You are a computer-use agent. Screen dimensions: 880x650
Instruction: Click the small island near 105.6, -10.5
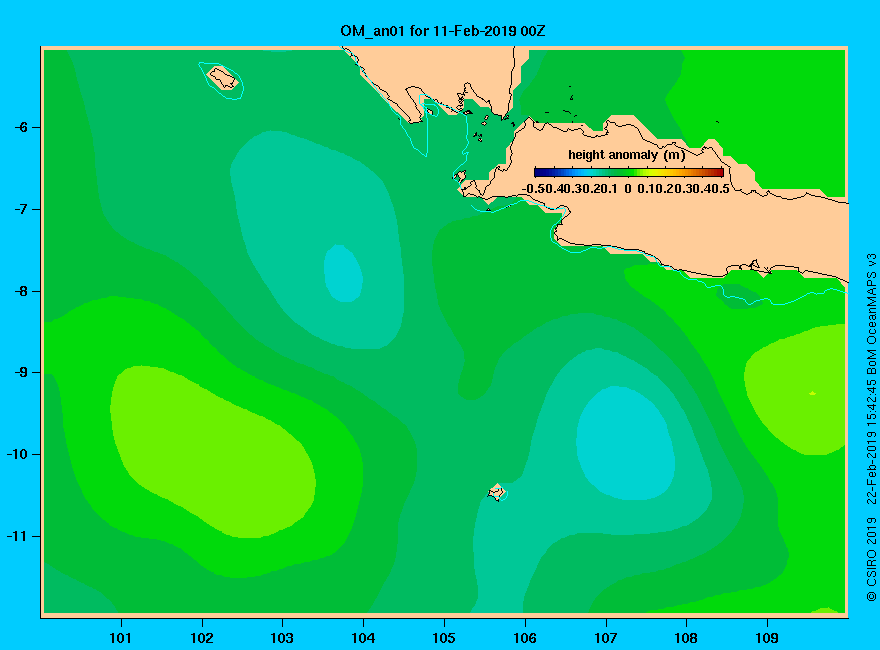[x=496, y=492]
